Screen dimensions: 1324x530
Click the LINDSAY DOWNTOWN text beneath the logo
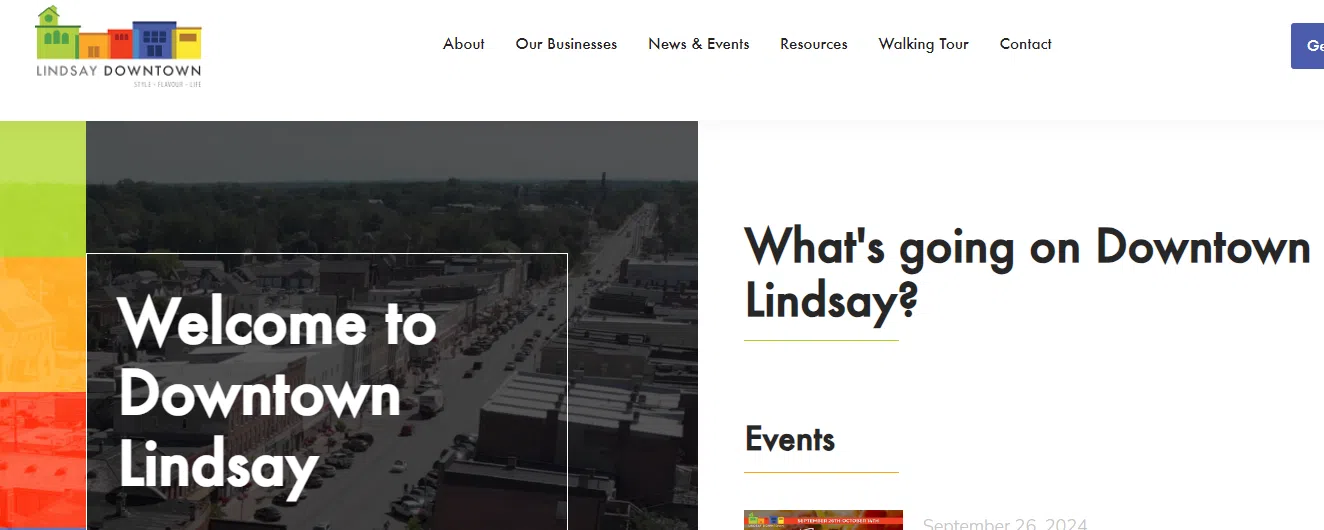point(118,71)
